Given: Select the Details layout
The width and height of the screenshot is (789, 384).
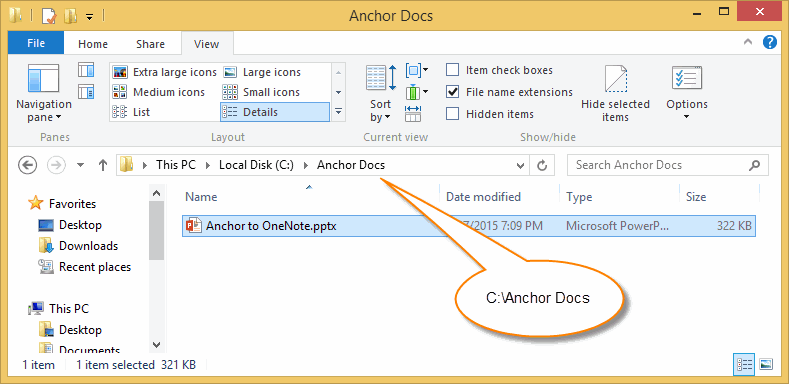Looking at the screenshot, I should [275, 112].
